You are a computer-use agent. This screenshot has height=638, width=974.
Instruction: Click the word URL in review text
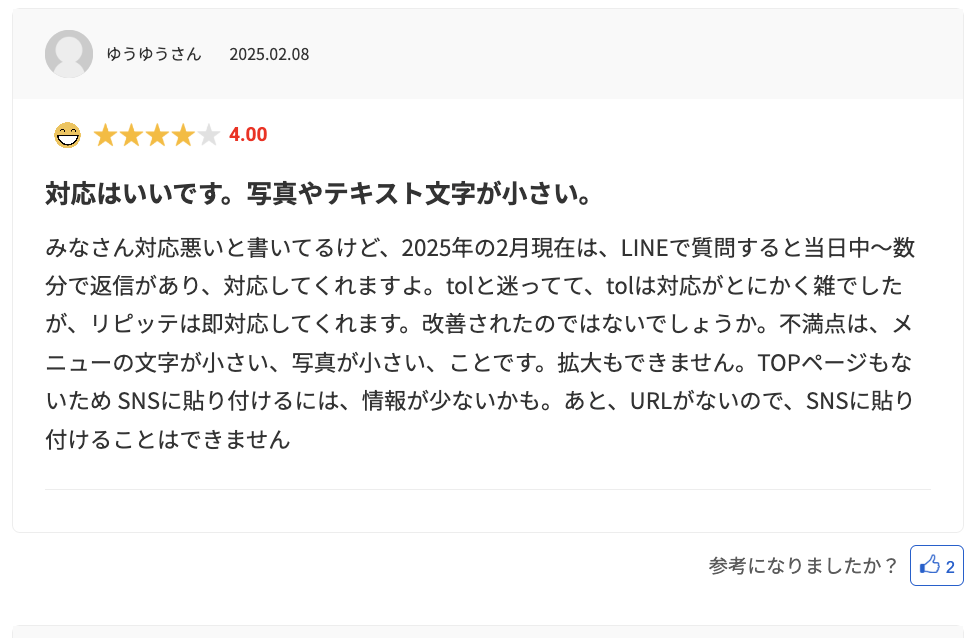(x=654, y=401)
